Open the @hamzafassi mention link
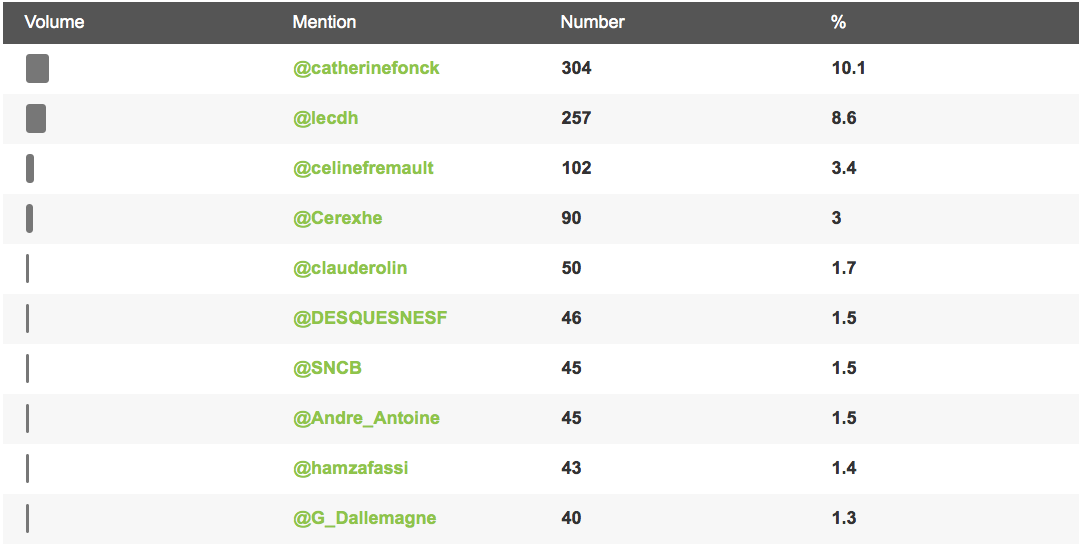 tap(351, 468)
